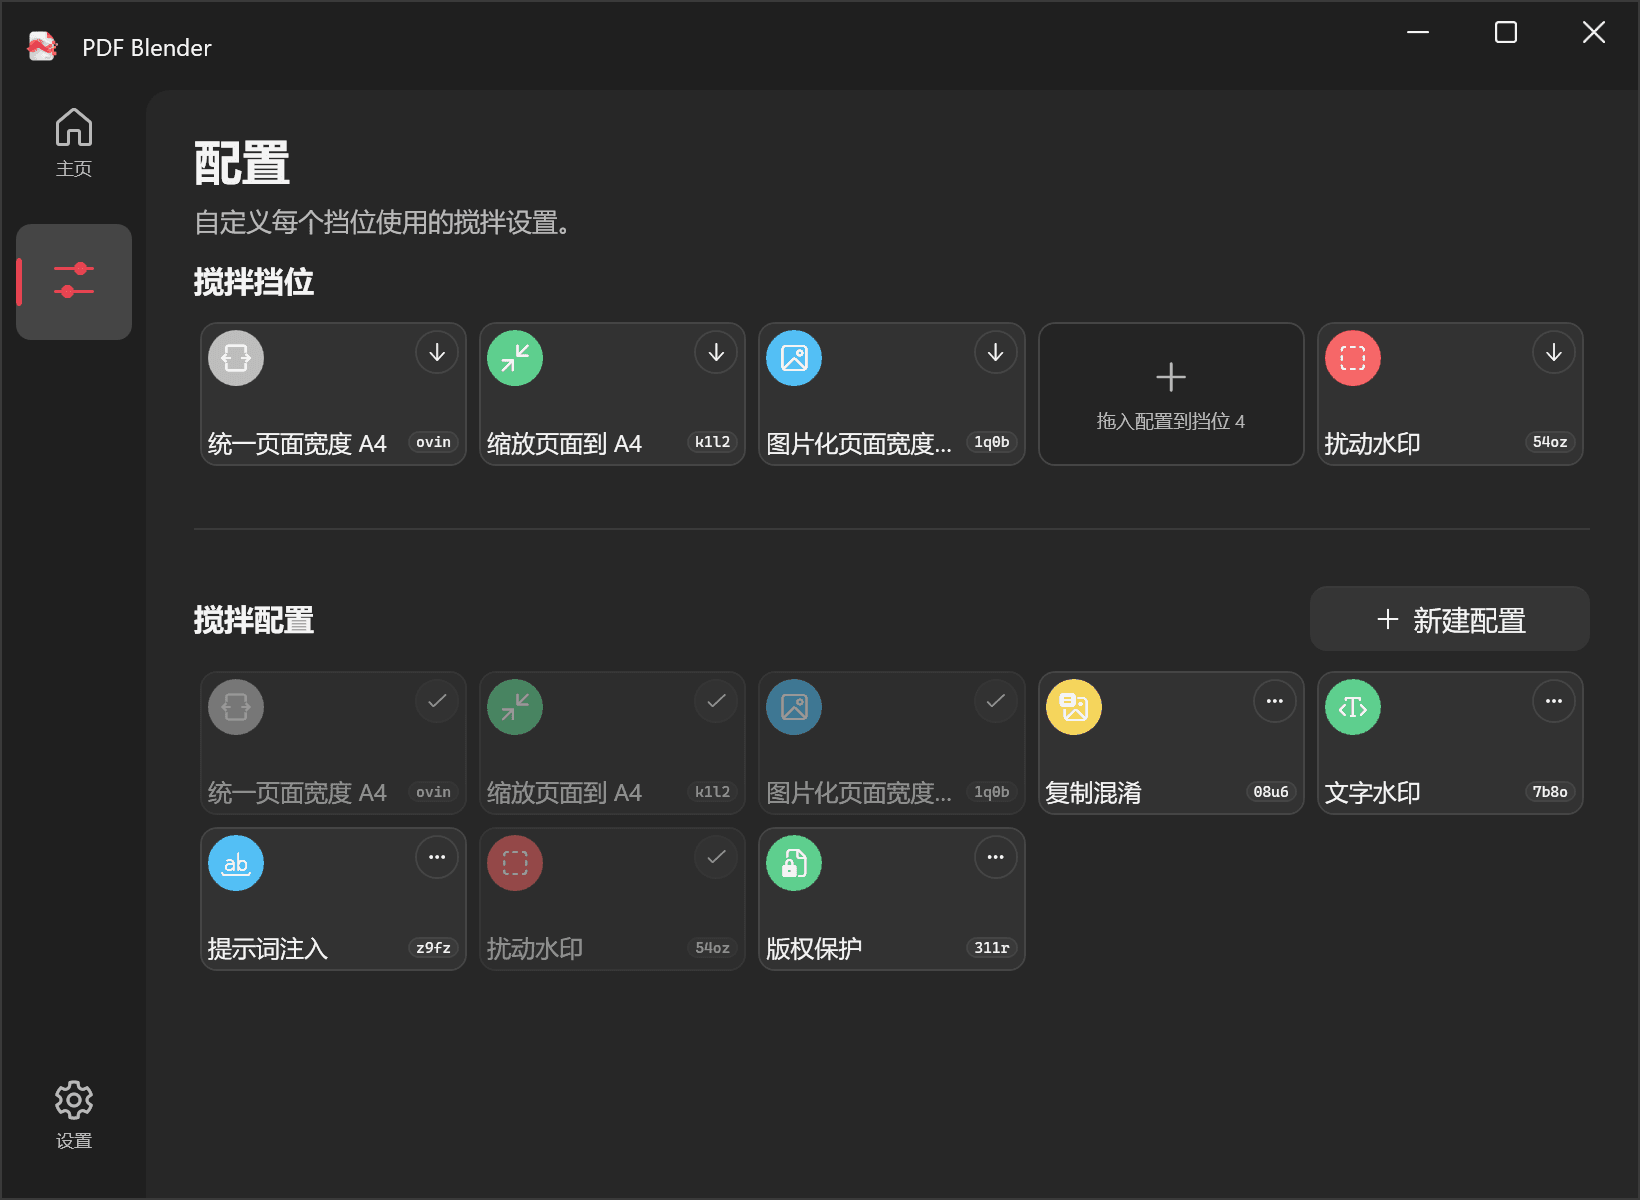1640x1200 pixels.
Task: Minimize the PDF Blender window
Action: pos(1418,32)
